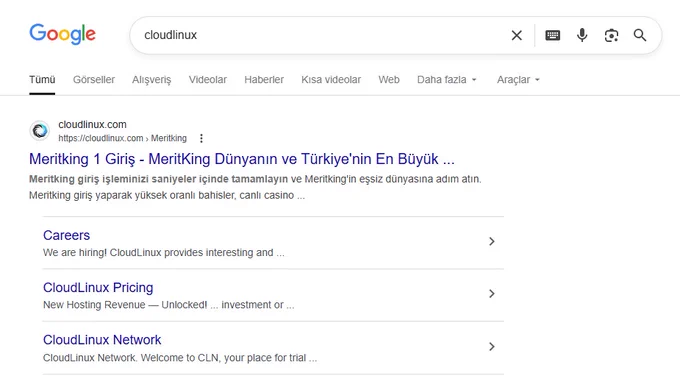680x376 pixels.
Task: Start voice search with microphone icon
Action: tap(582, 35)
